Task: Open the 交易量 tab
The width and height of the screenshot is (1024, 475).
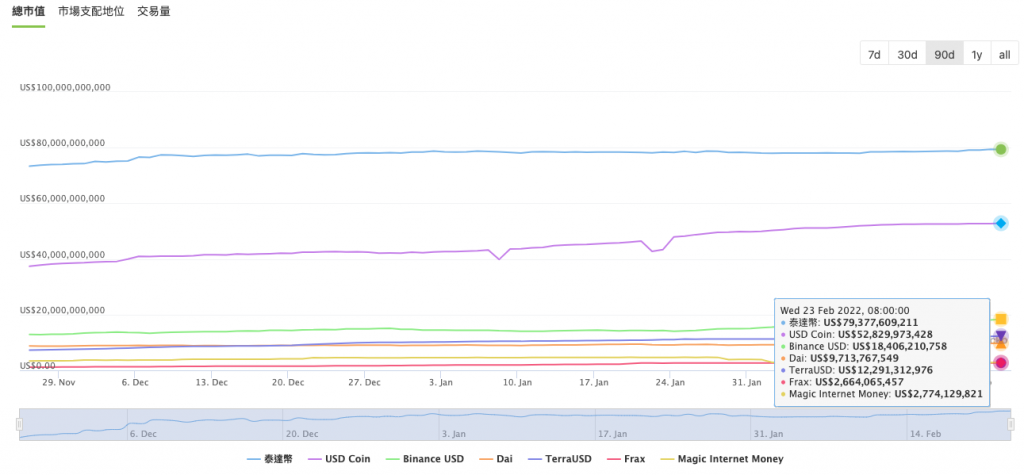Action: tap(153, 12)
